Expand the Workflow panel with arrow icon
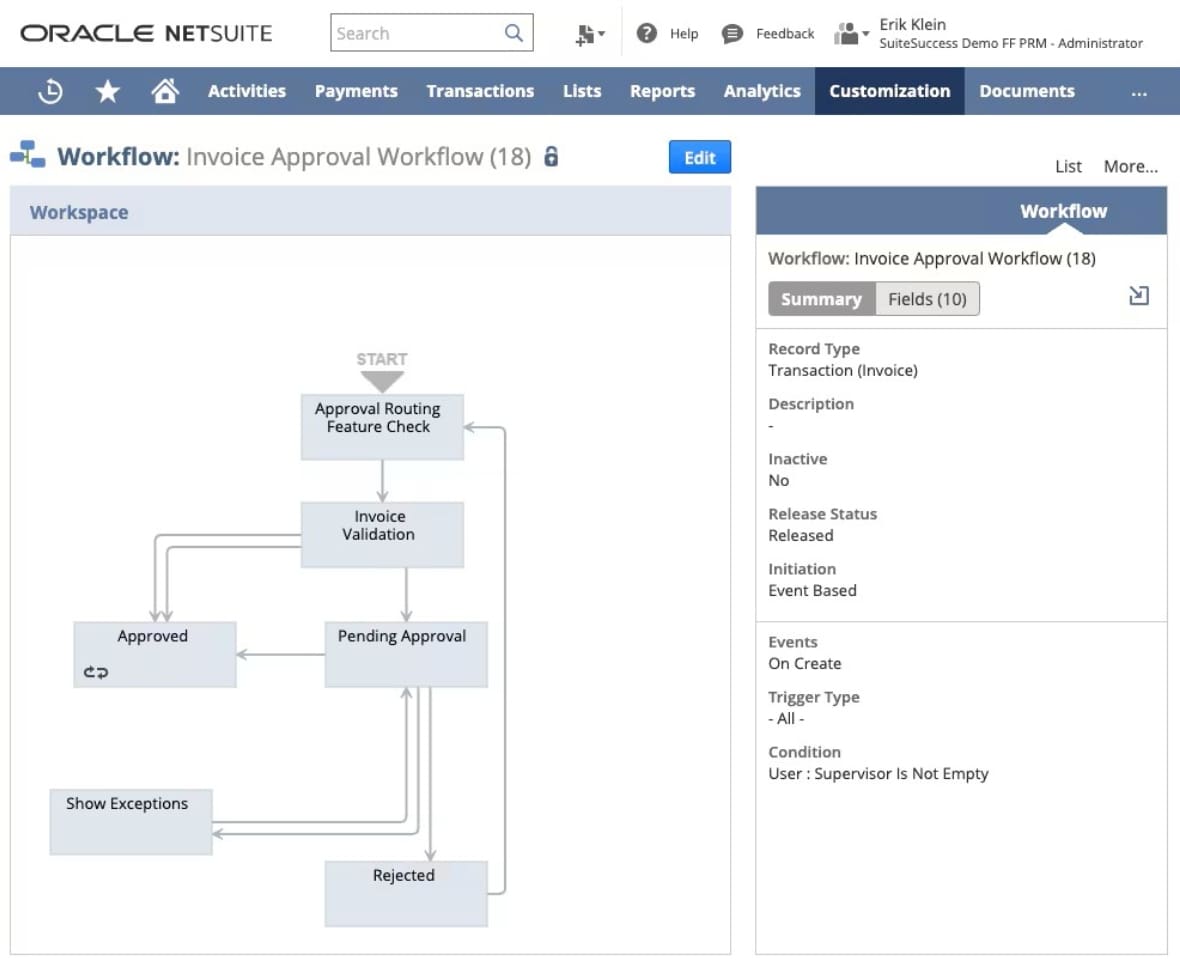The image size is (1180, 969). (1138, 296)
